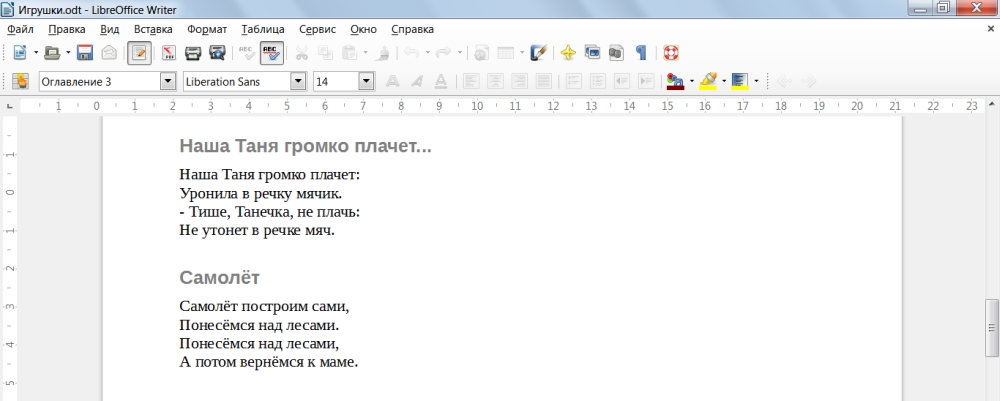
Task: Open Styles and Formatting icon
Action: [20, 81]
